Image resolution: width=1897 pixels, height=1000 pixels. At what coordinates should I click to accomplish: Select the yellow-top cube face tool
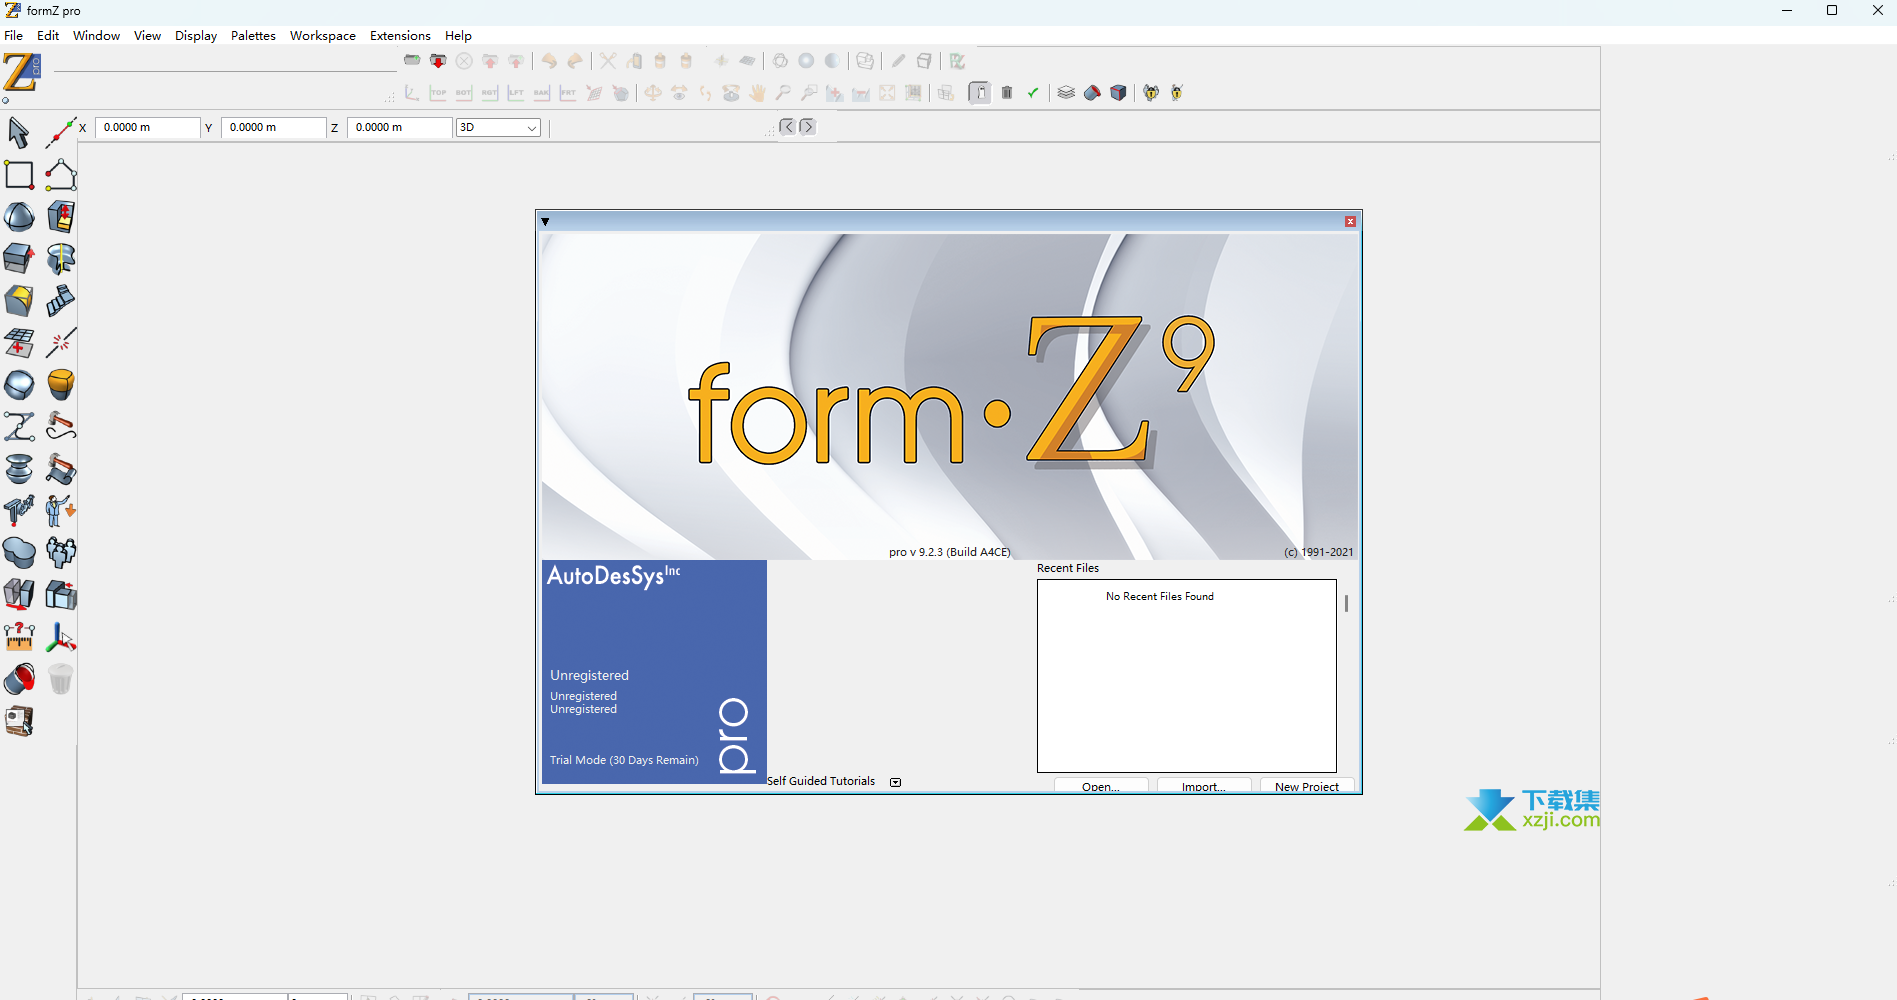(19, 300)
